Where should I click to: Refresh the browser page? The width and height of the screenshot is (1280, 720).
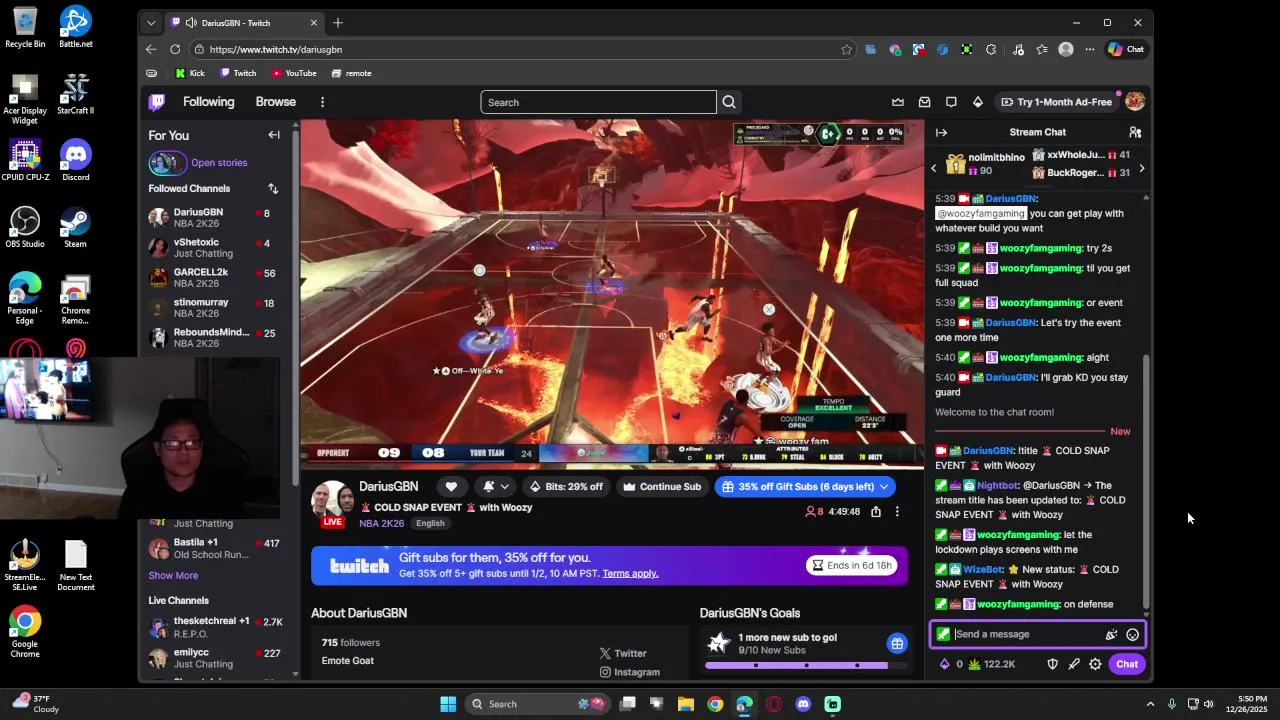pos(175,49)
